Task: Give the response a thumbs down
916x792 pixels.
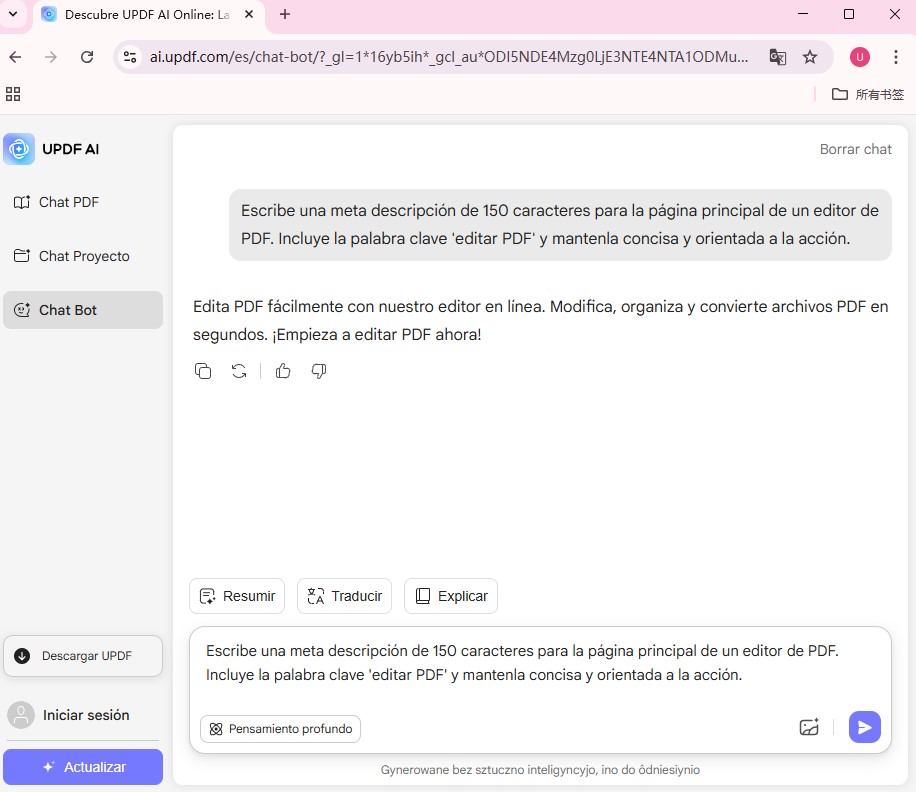Action: click(x=319, y=371)
